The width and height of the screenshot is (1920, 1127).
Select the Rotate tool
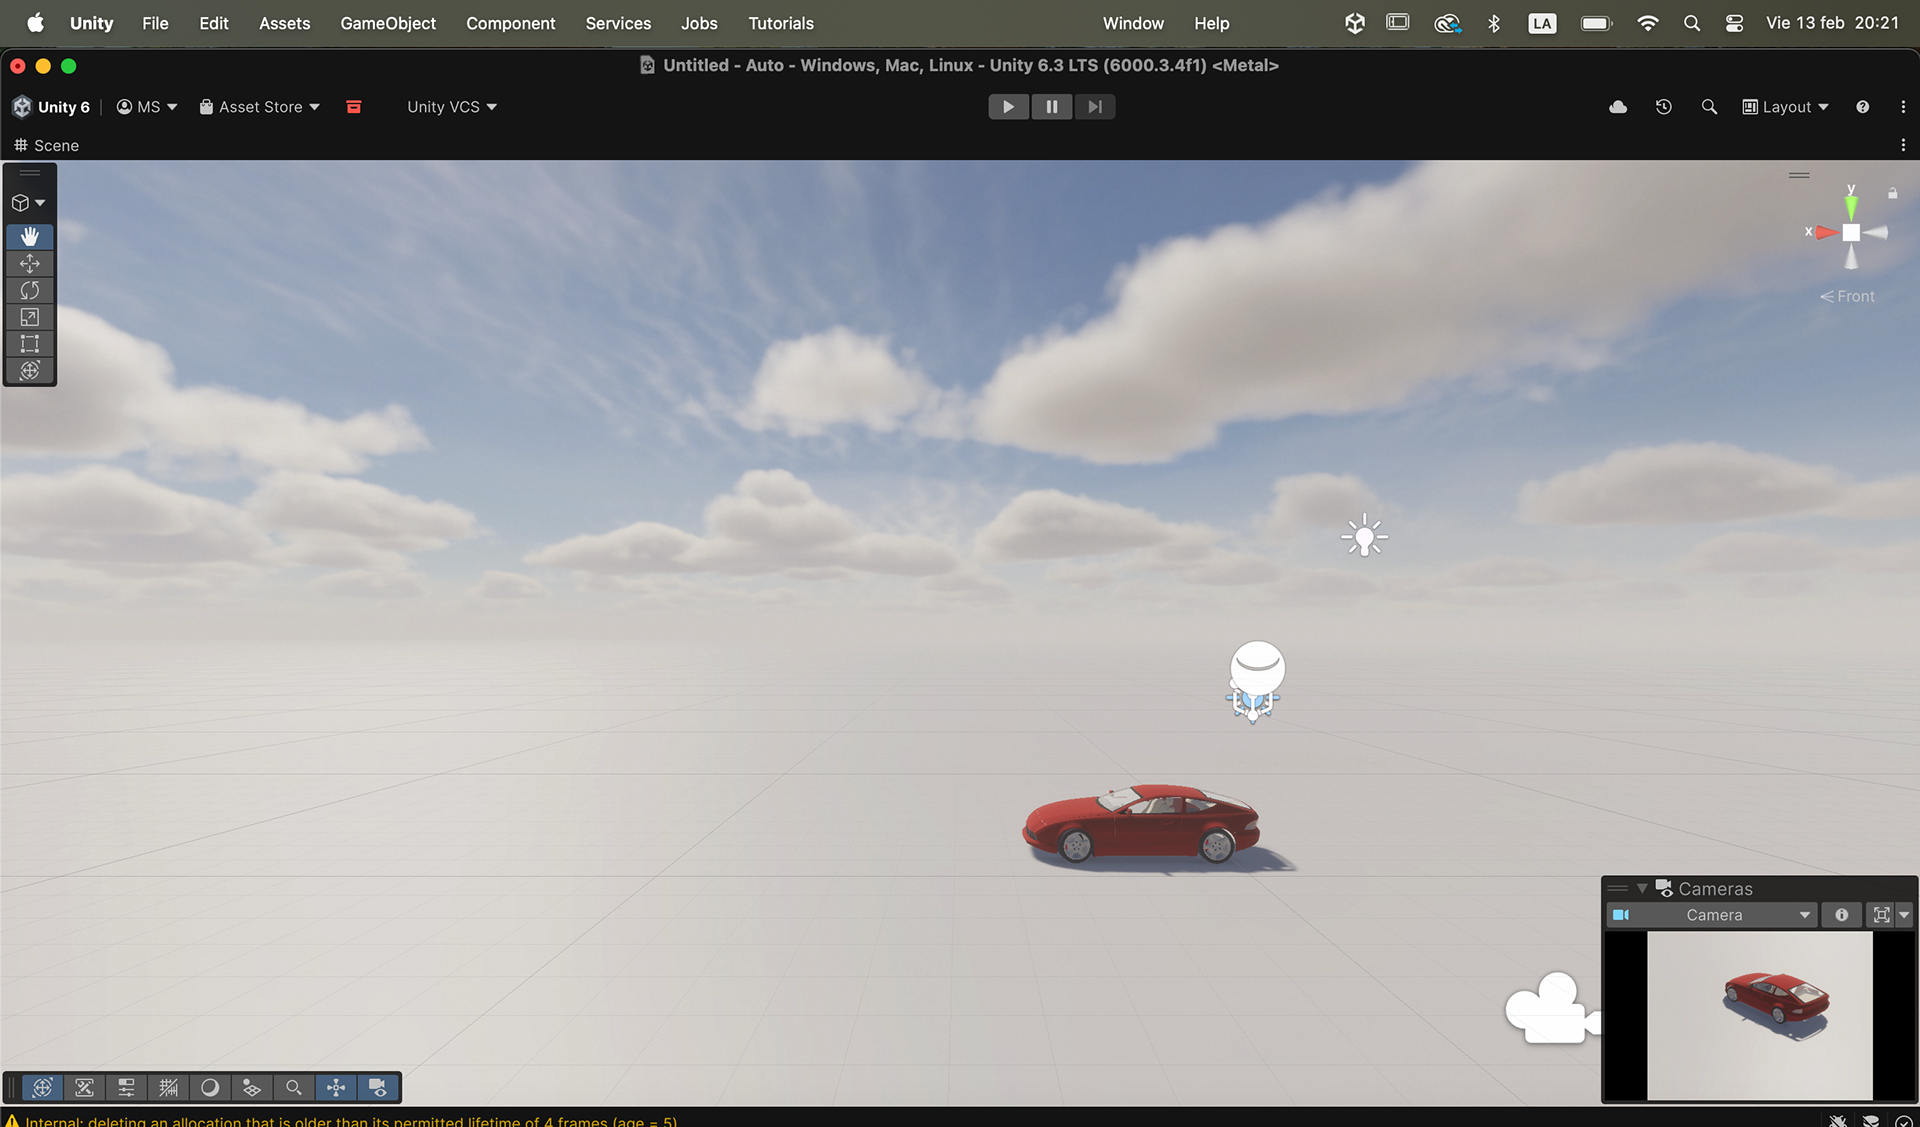pyautogui.click(x=29, y=290)
